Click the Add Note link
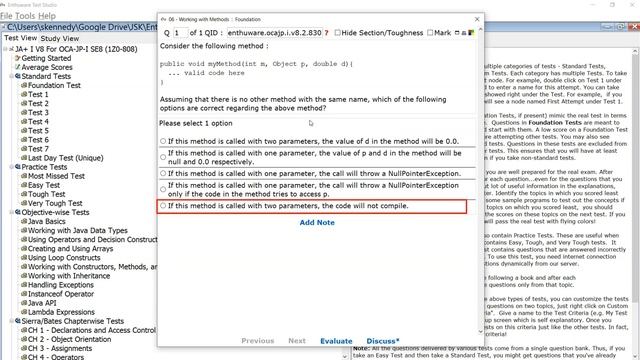640x360 pixels. 317,222
